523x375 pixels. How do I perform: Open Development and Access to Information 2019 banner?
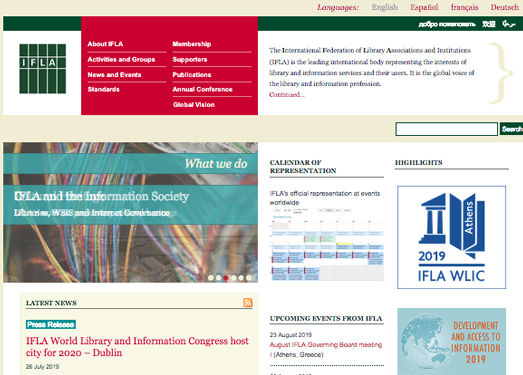click(x=451, y=341)
